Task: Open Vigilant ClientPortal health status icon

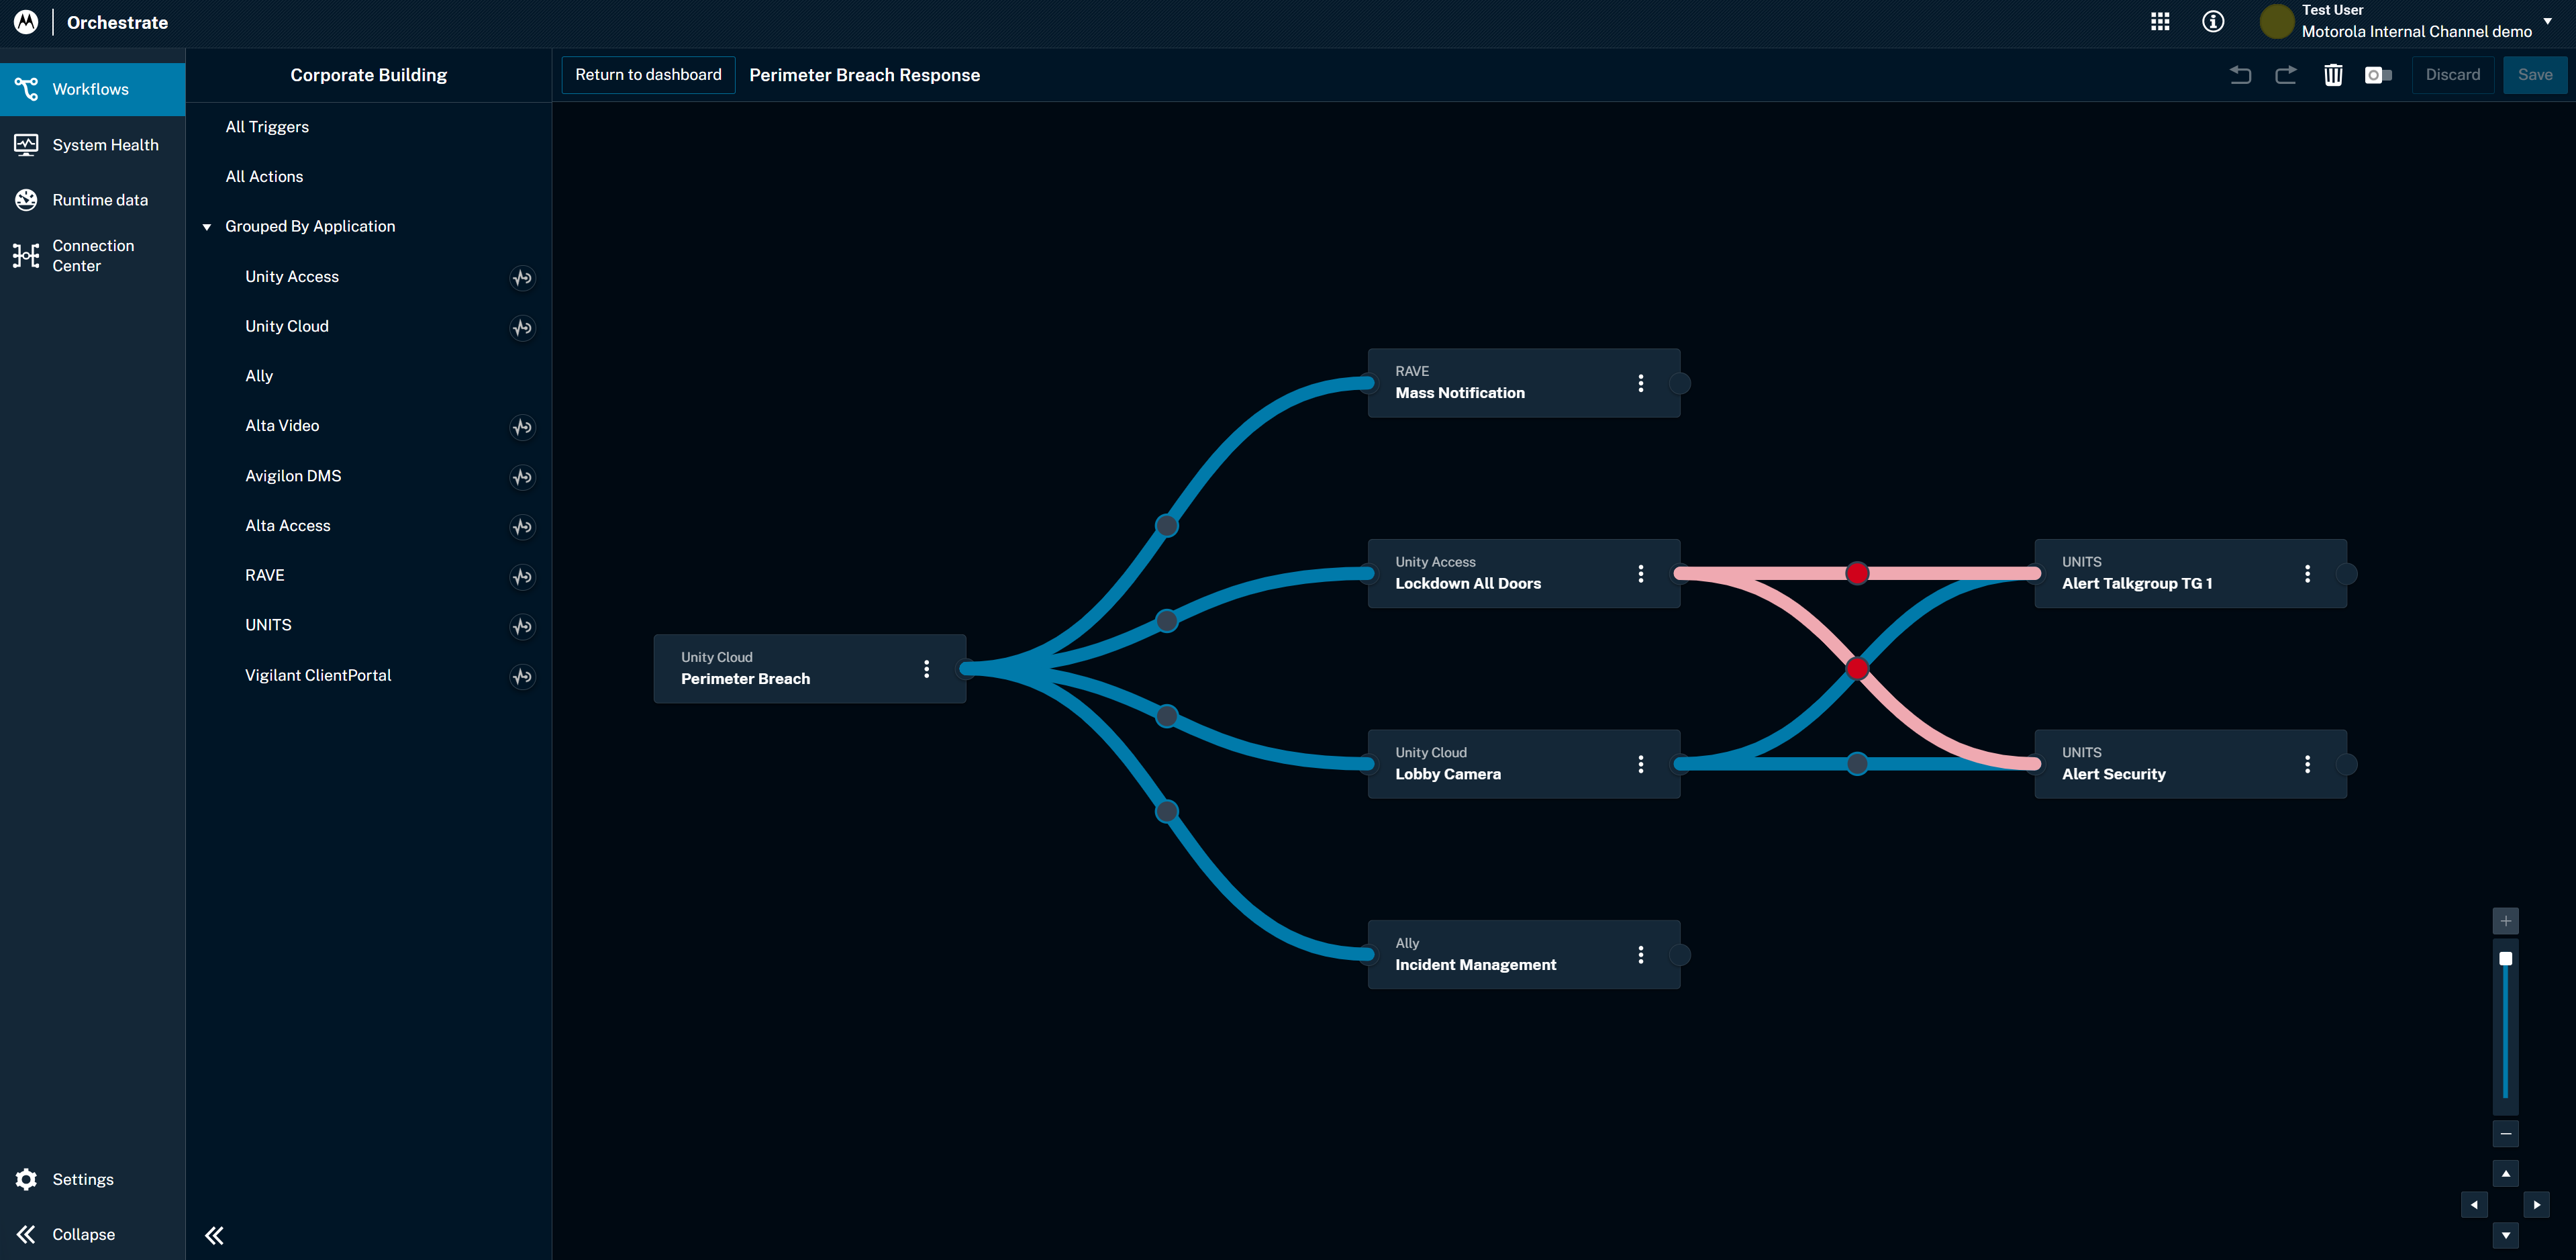Action: coord(522,677)
